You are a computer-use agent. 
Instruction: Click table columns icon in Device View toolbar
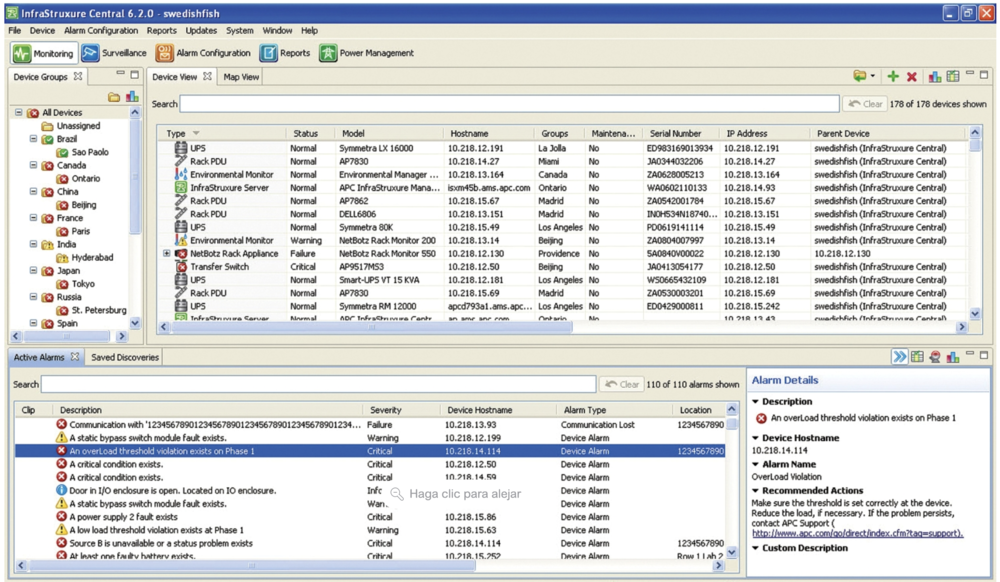(953, 76)
